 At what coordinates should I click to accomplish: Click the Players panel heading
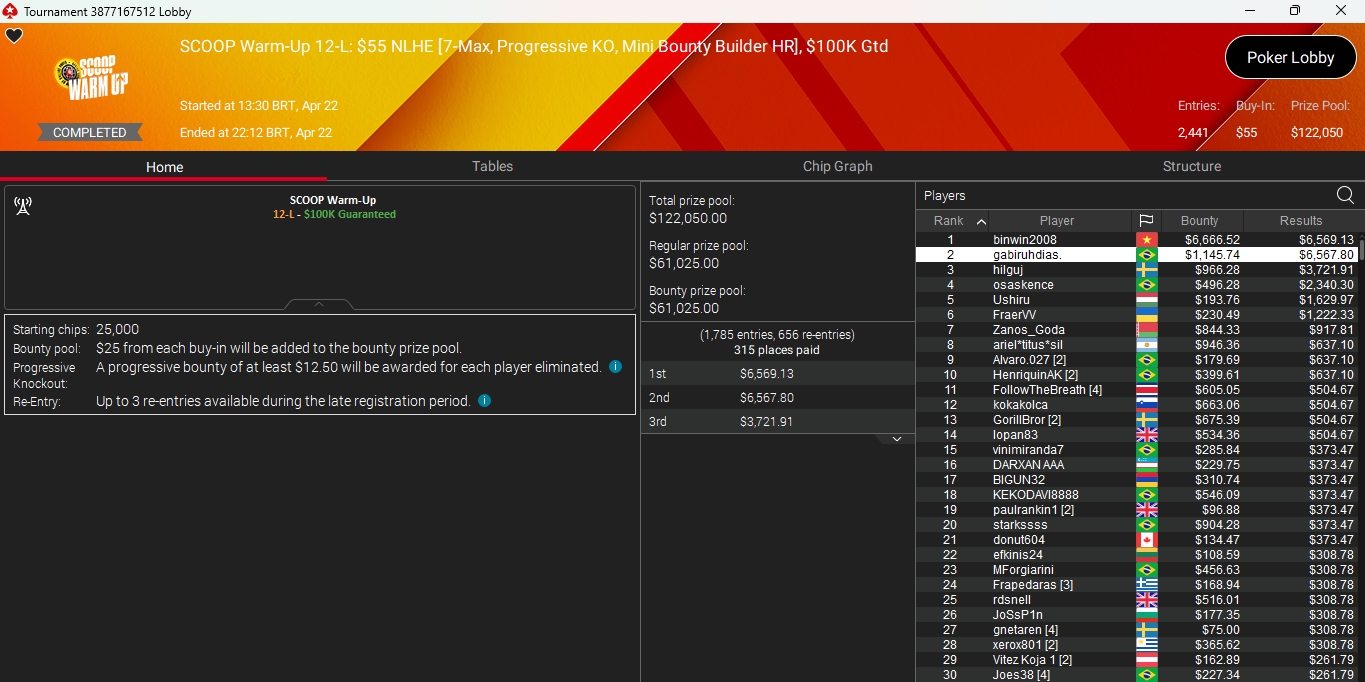(x=945, y=196)
